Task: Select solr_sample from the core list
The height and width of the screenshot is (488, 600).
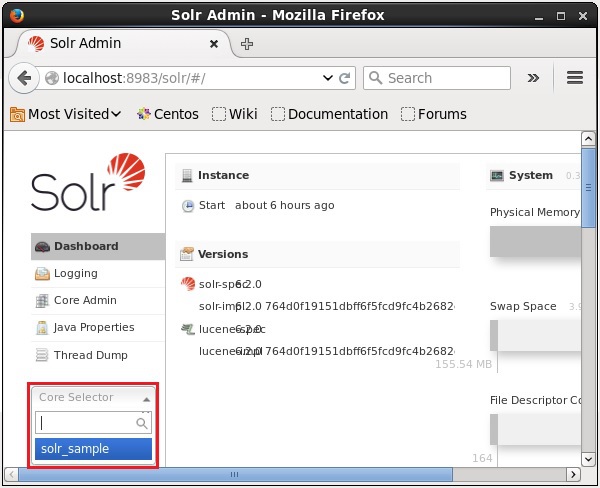Action: point(93,449)
